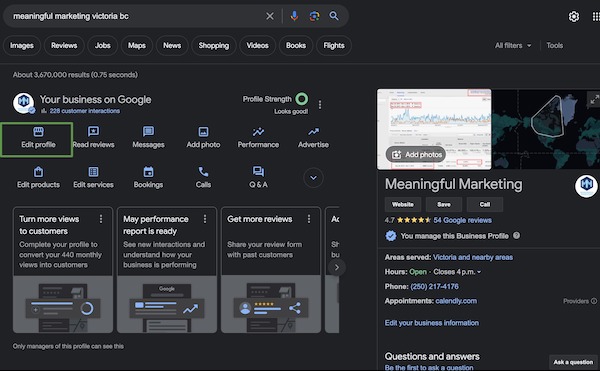Open Calls
Screen dimensions: 600x371
pyautogui.click(x=203, y=178)
